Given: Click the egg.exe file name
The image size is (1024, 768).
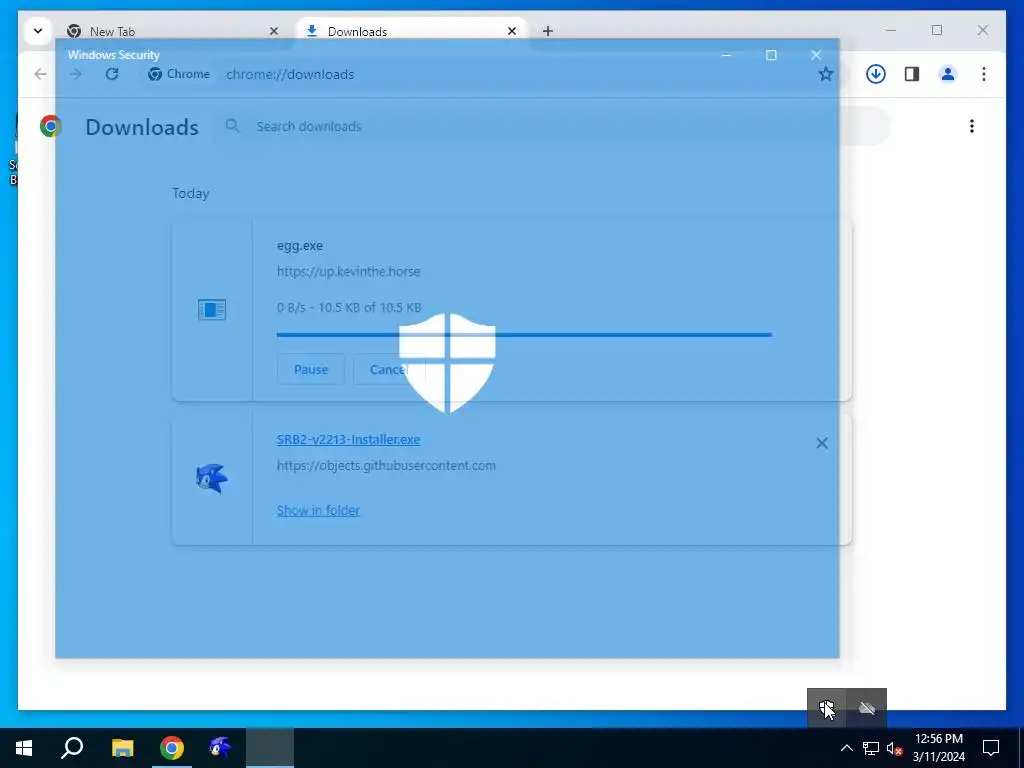Looking at the screenshot, I should [300, 246].
